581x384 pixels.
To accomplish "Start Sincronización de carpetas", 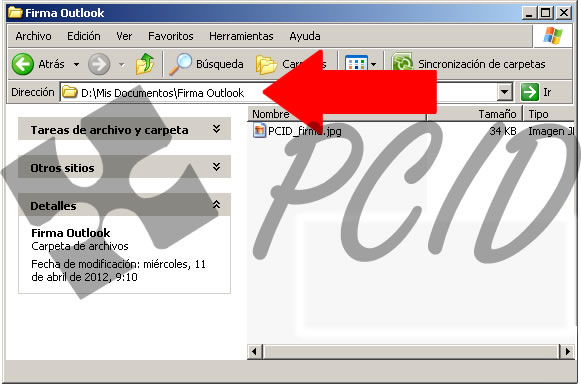I will pyautogui.click(x=469, y=64).
